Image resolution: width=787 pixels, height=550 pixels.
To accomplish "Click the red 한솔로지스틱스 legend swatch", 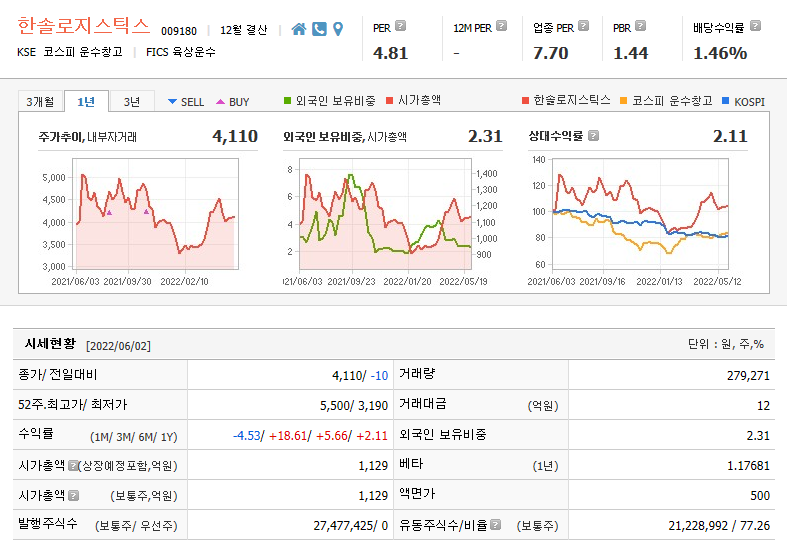I will point(525,101).
